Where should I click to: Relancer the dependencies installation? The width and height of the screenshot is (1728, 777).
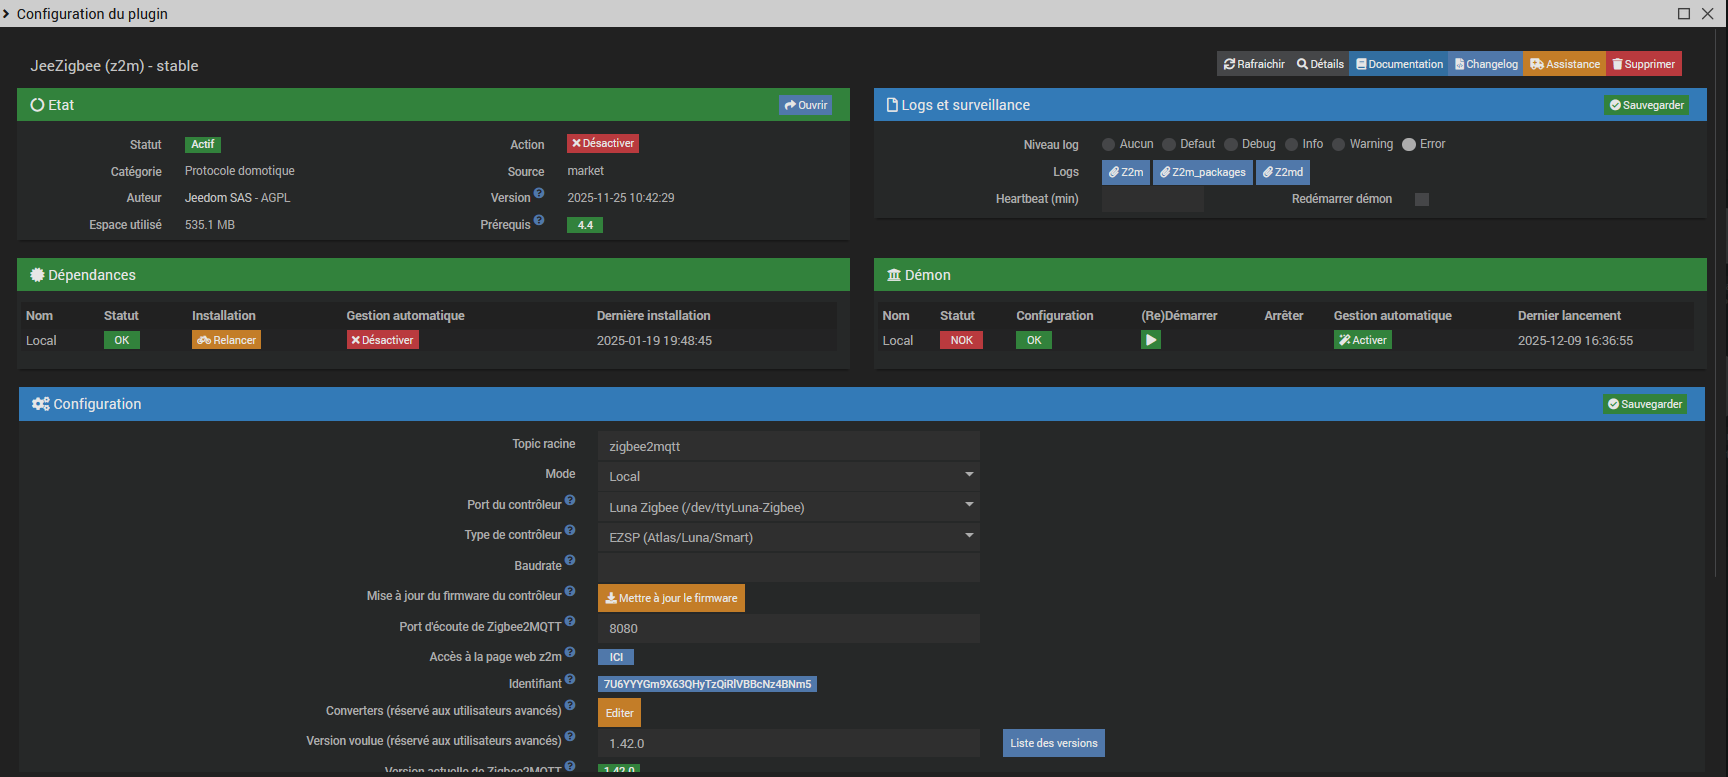point(226,340)
